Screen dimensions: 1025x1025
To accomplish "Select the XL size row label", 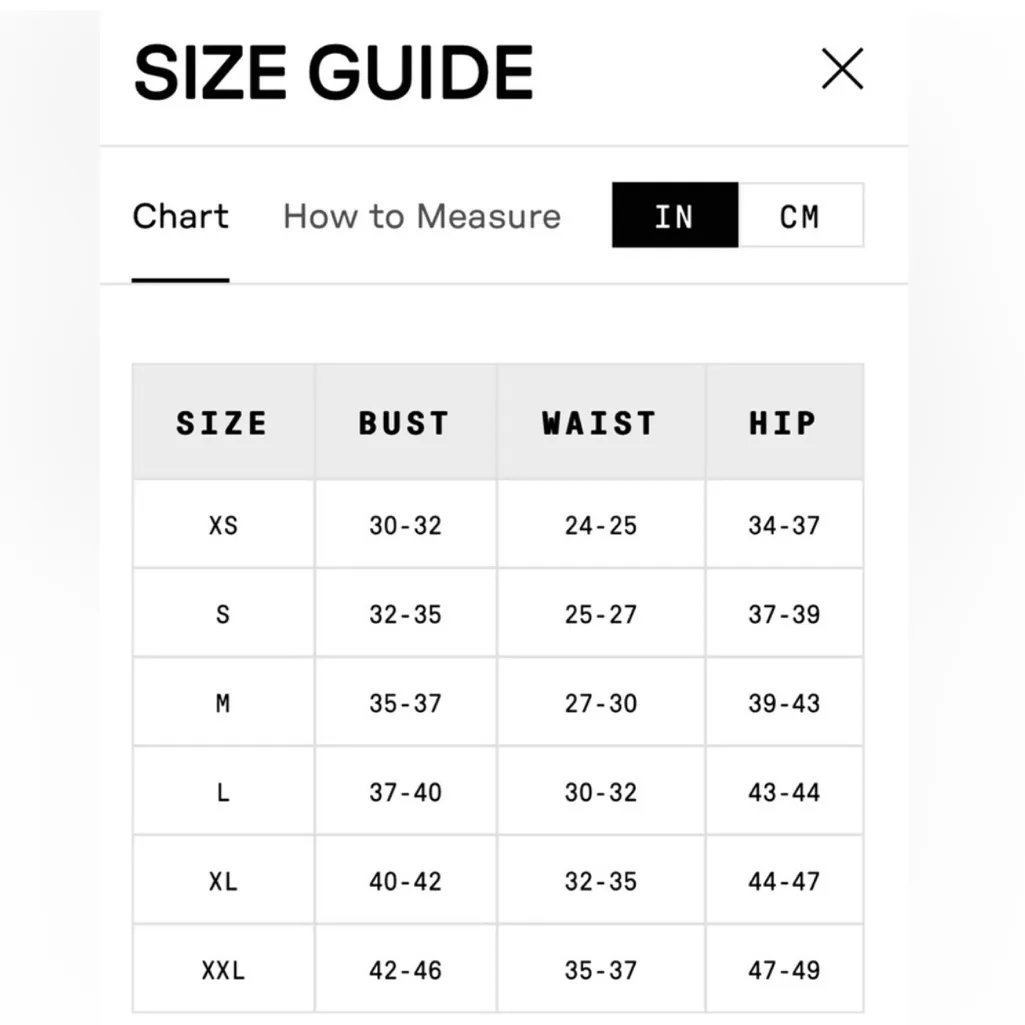I will tap(223, 881).
